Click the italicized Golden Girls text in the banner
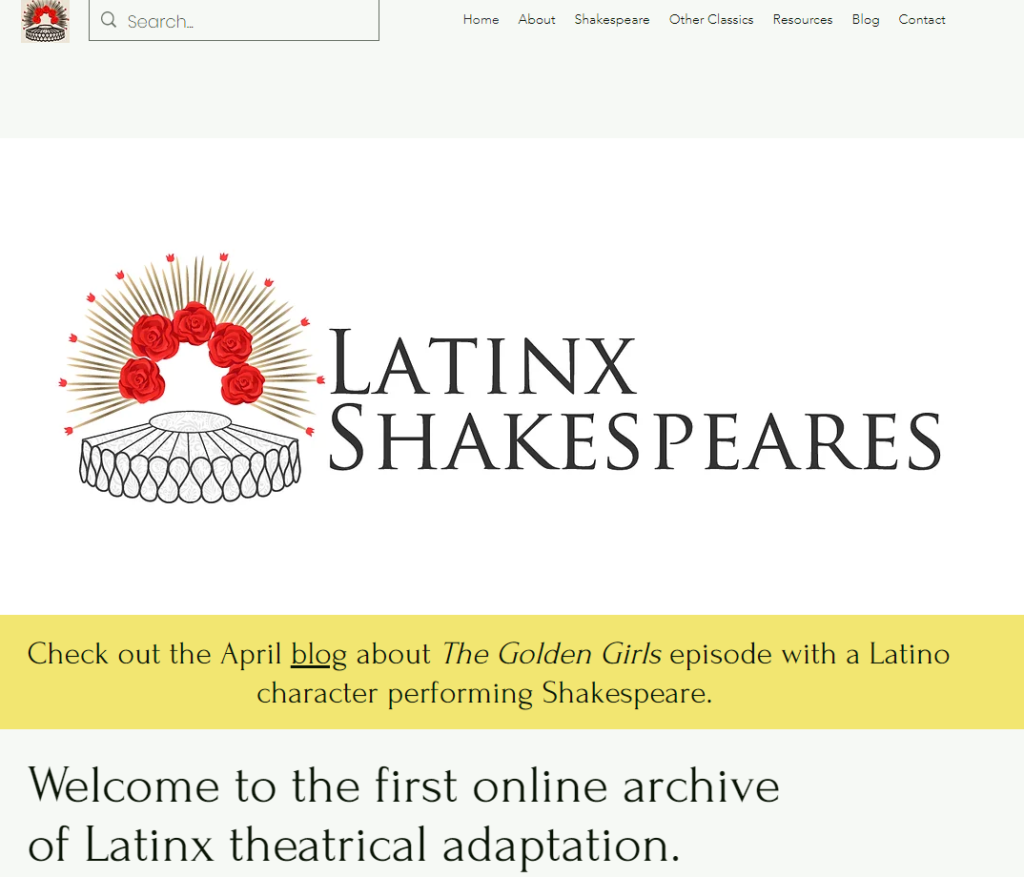1024x877 pixels. point(550,653)
